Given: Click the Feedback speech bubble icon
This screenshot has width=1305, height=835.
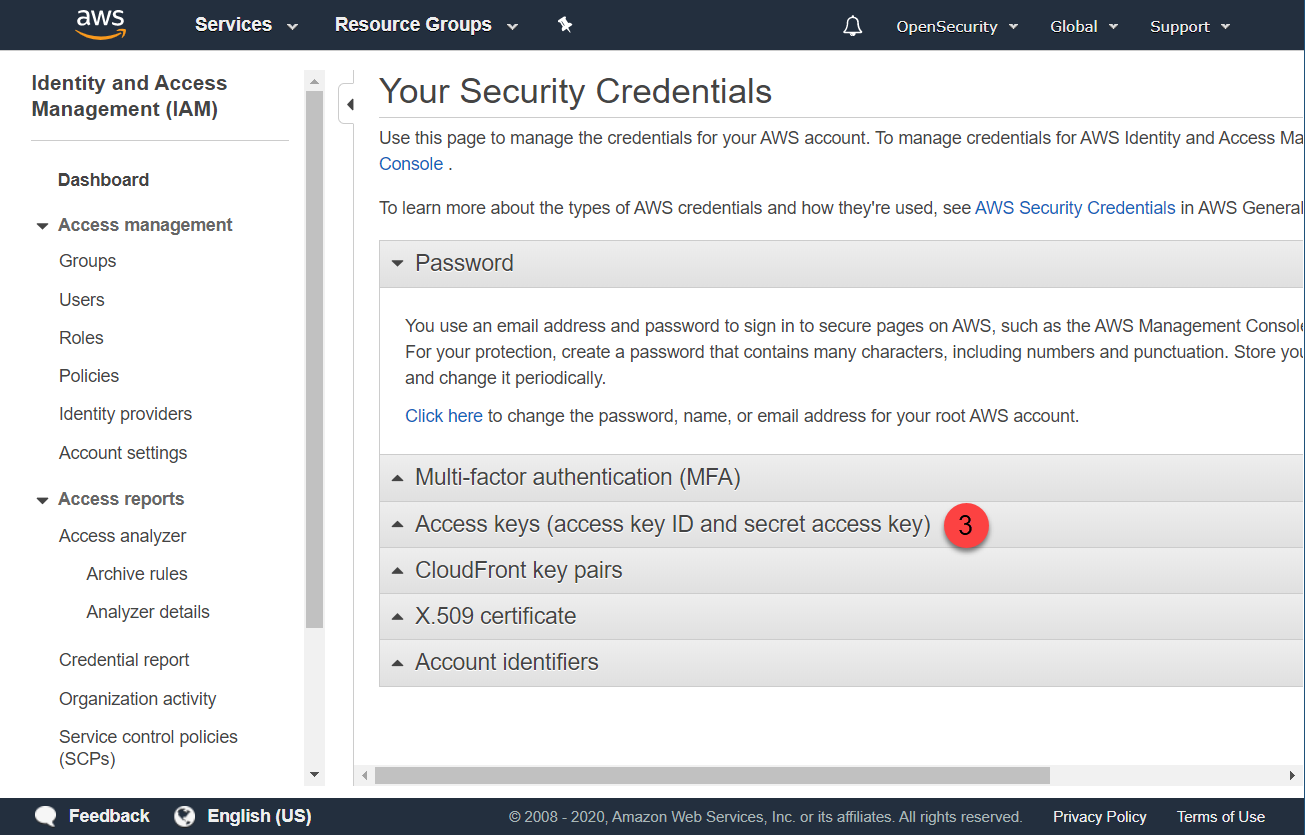Looking at the screenshot, I should [46, 816].
